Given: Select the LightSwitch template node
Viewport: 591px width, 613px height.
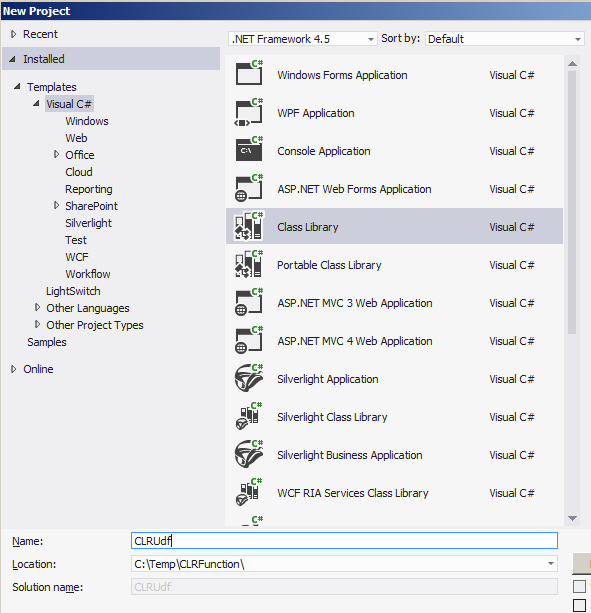Looking at the screenshot, I should pyautogui.click(x=73, y=291).
